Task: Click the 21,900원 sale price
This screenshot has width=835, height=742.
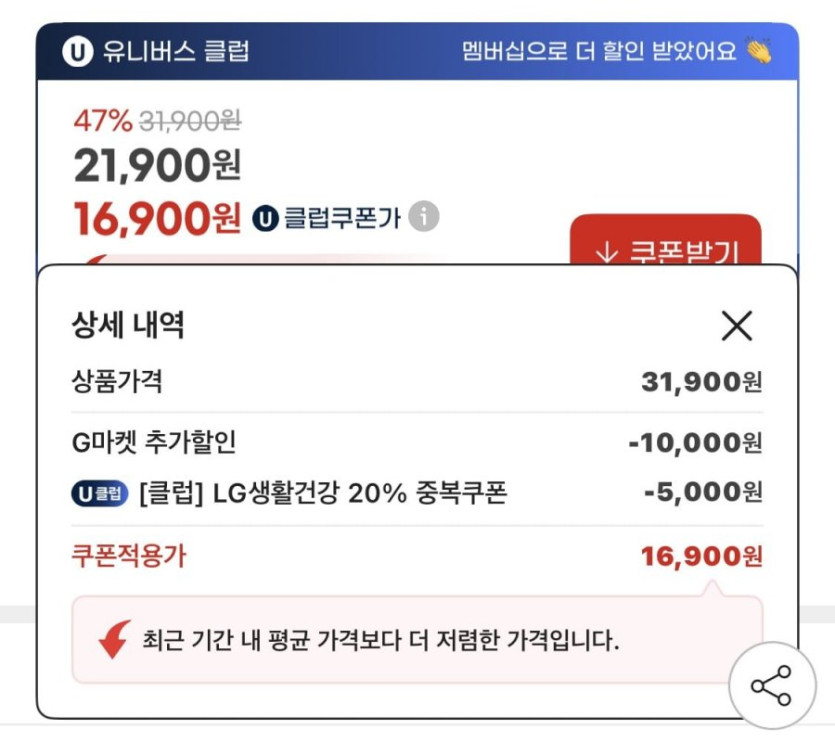Action: pyautogui.click(x=157, y=164)
